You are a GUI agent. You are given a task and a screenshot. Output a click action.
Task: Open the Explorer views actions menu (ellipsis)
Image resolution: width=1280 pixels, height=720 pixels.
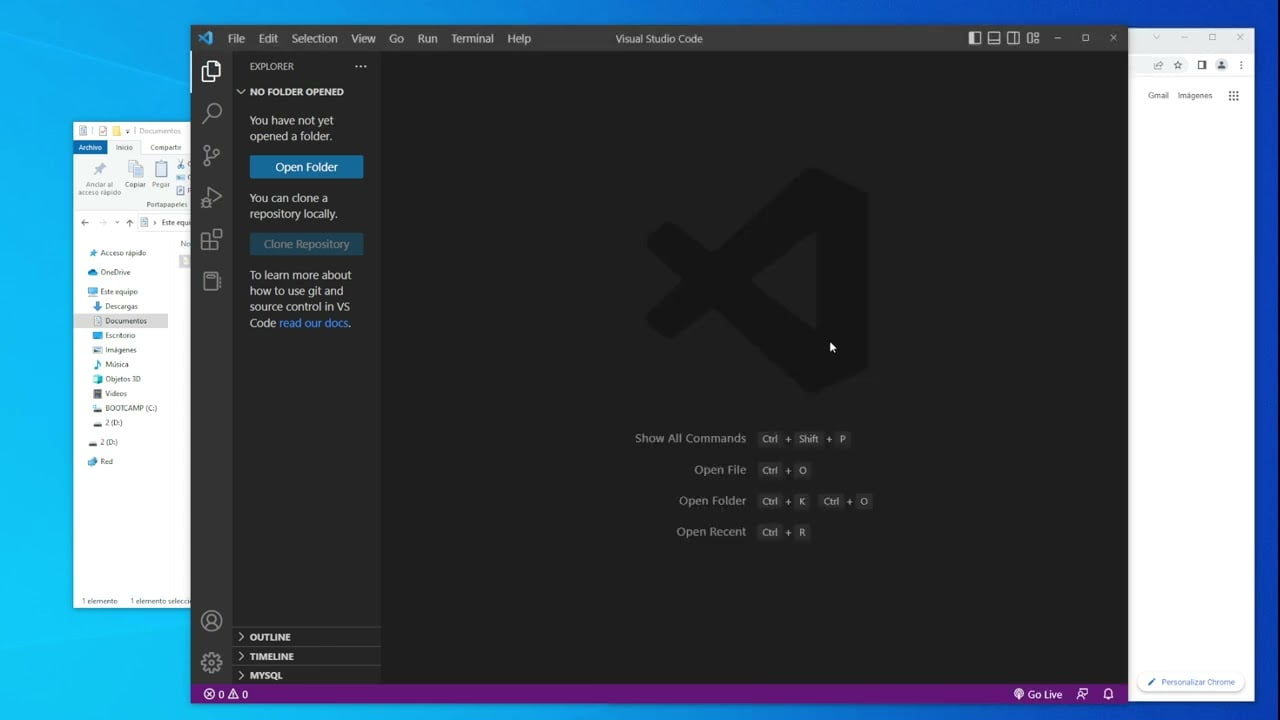[x=360, y=66]
